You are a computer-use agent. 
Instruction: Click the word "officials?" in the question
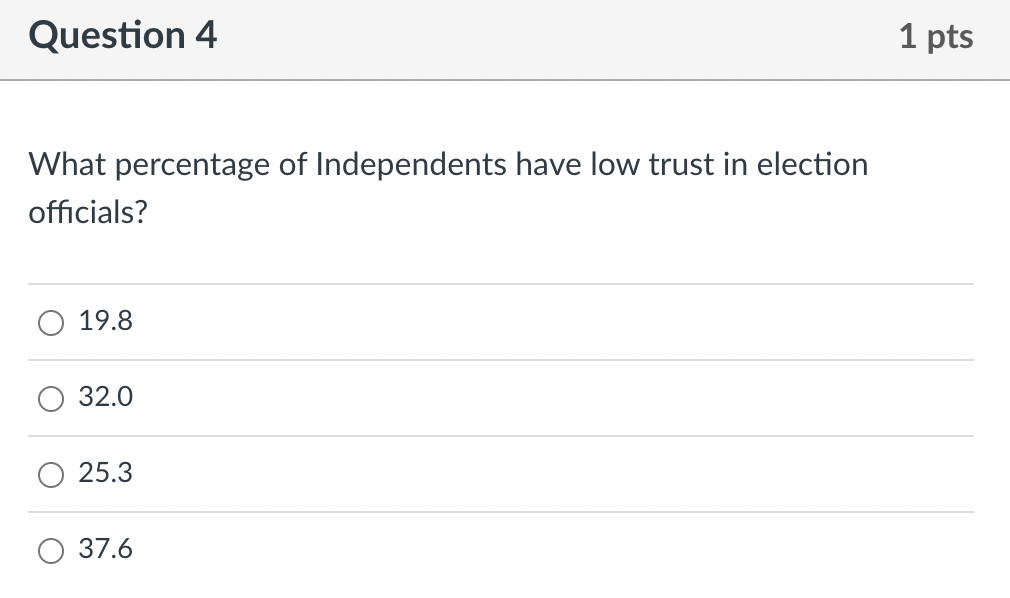88,212
